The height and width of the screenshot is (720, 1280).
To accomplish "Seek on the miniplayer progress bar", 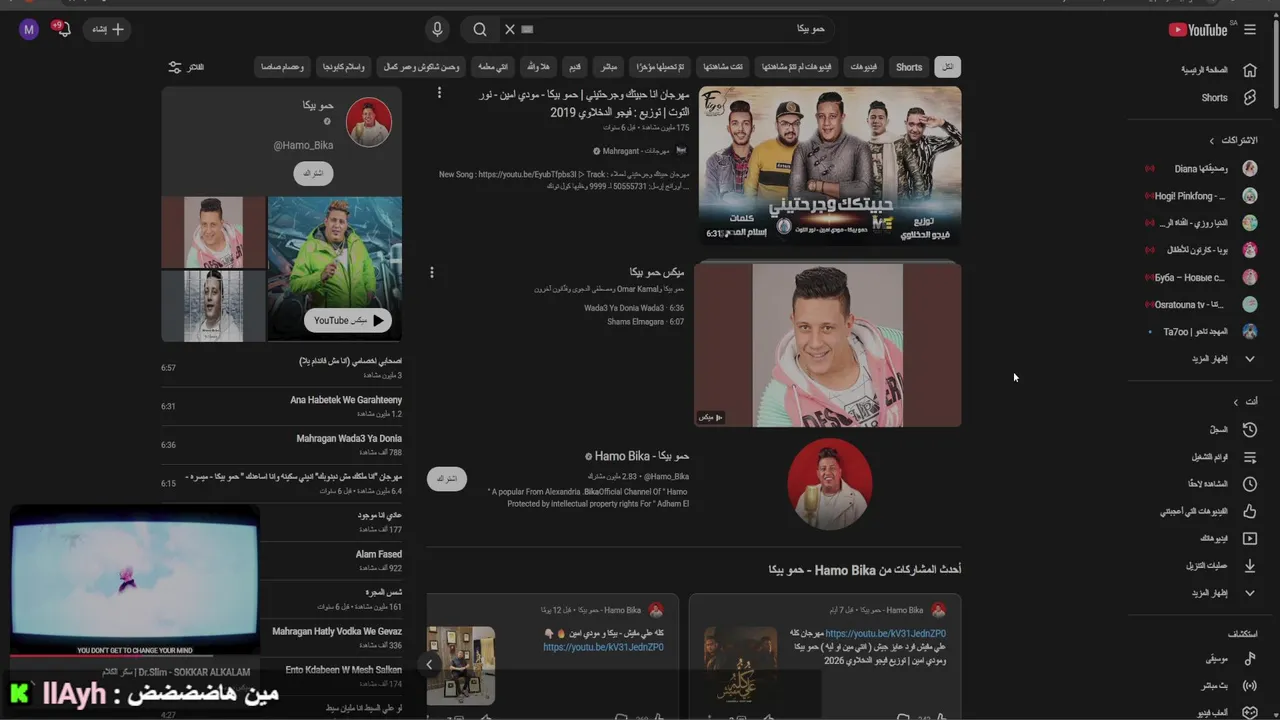I will point(135,656).
